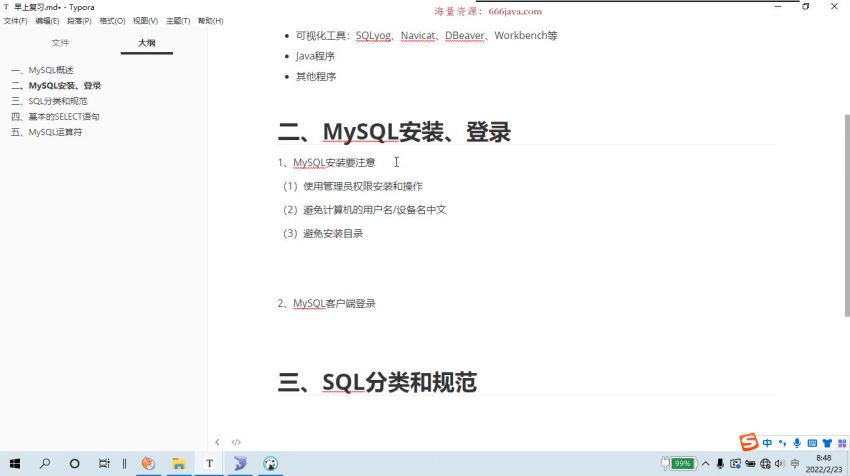850x476 pixels.
Task: Click the tray icon between projector and globe
Action: [x=750, y=464]
